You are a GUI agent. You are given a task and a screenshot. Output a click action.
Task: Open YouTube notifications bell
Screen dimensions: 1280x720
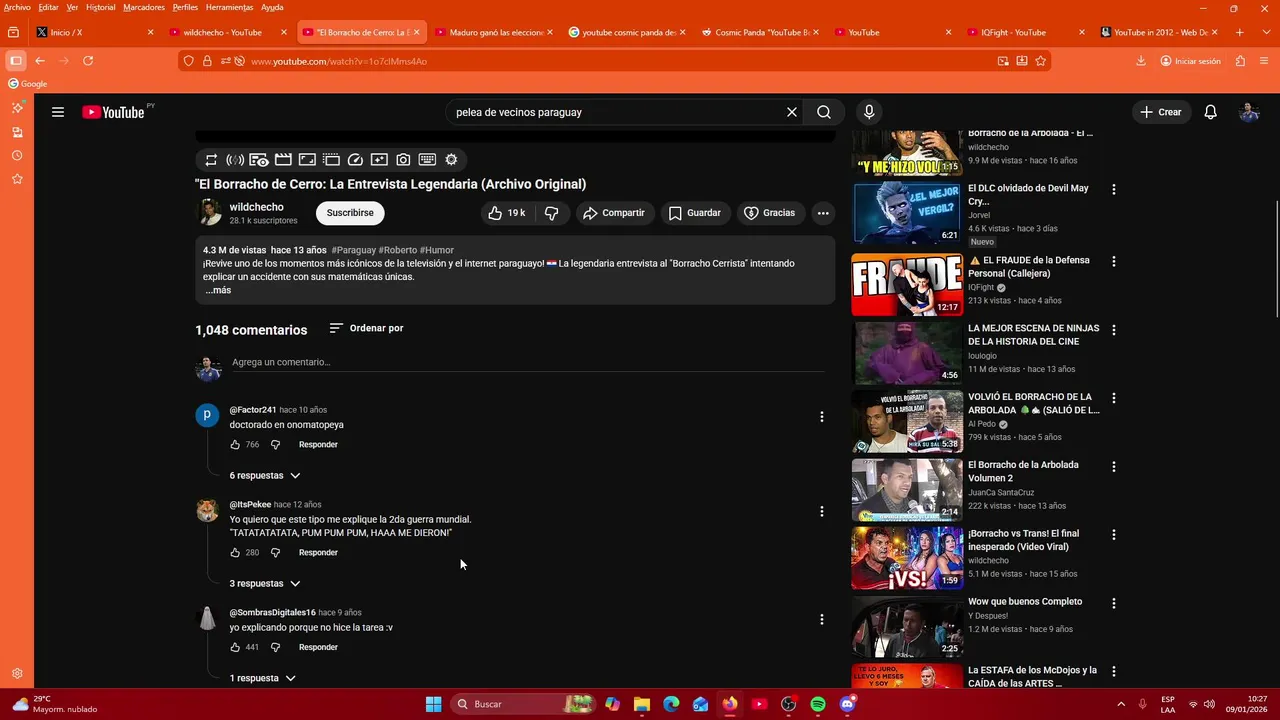pos(1210,112)
